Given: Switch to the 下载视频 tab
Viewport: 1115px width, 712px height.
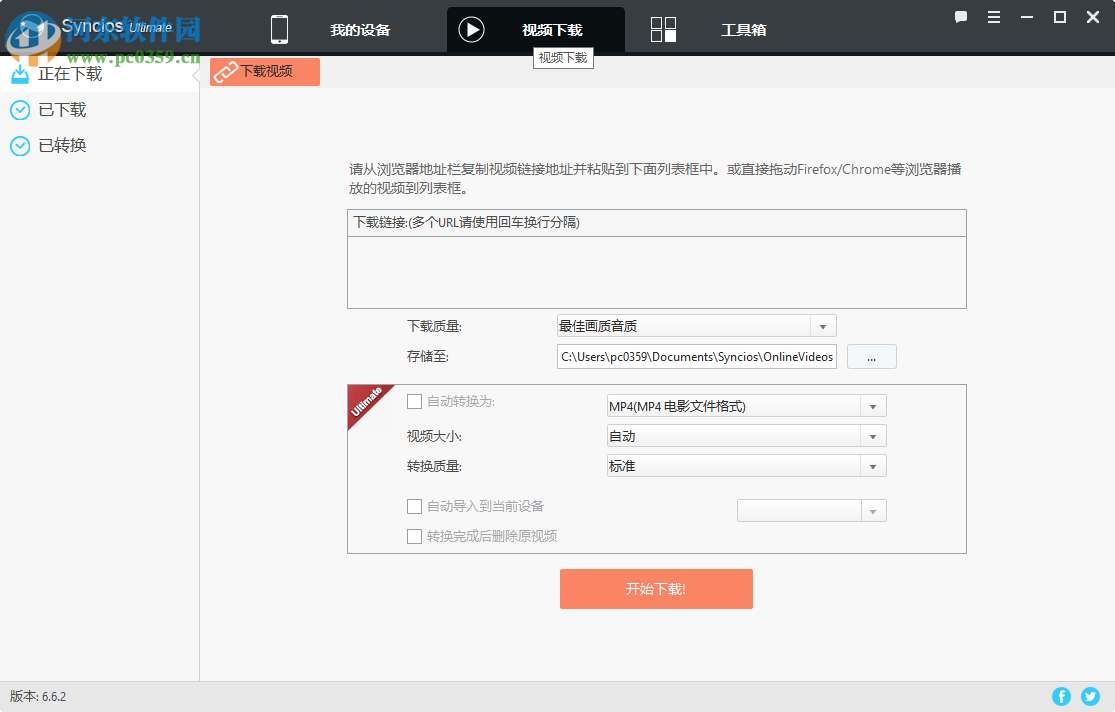Looking at the screenshot, I should 264,71.
